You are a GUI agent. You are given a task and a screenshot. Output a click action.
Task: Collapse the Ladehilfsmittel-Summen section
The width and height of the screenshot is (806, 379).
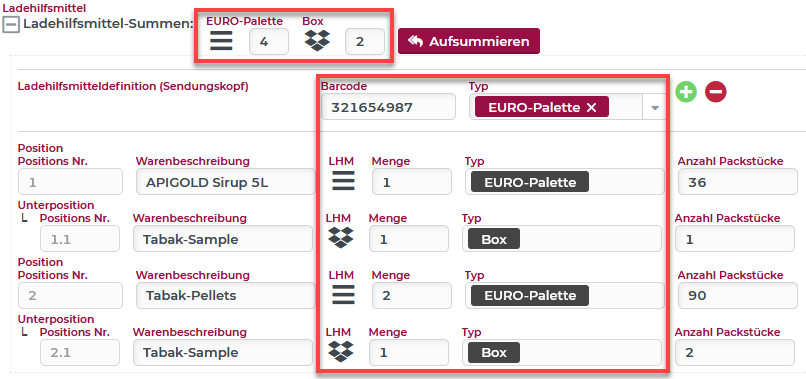pos(11,24)
